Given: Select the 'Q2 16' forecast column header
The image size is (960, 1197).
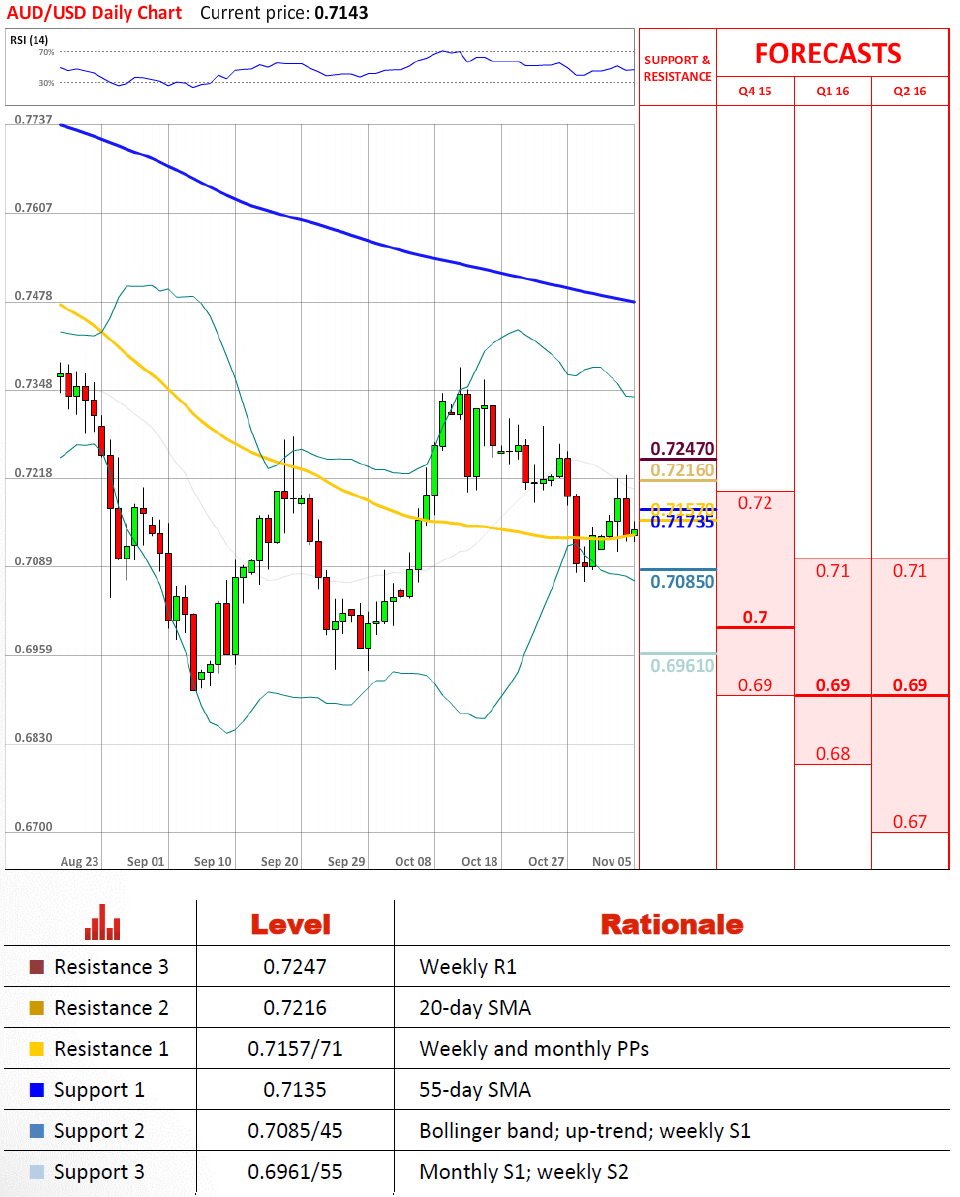Looking at the screenshot, I should [910, 91].
